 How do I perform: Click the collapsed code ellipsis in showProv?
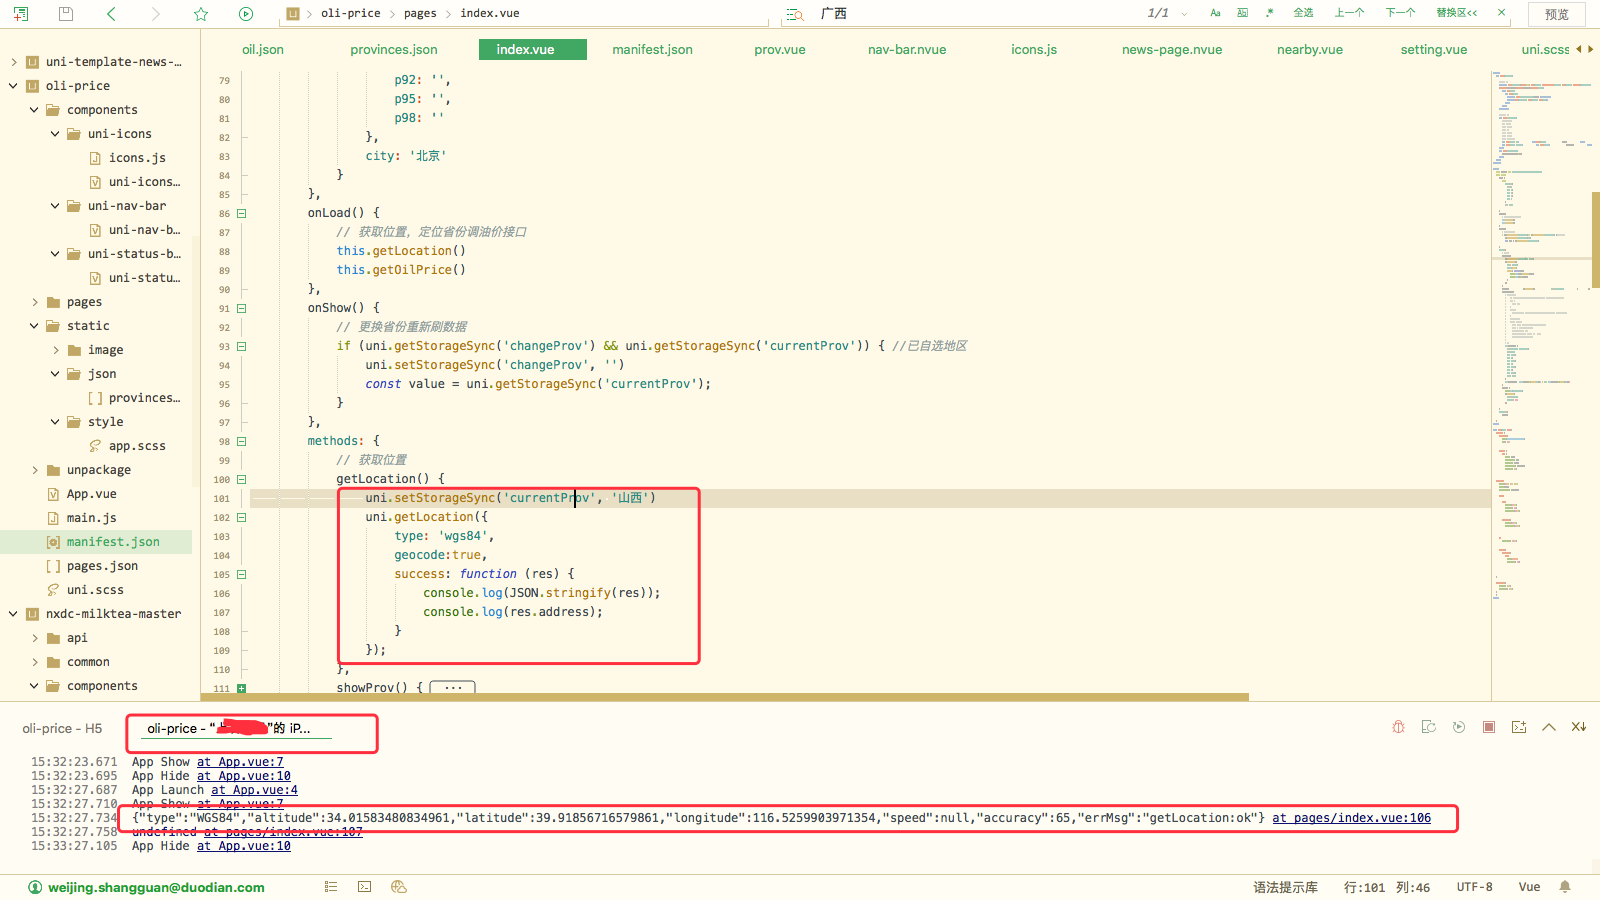coord(453,688)
